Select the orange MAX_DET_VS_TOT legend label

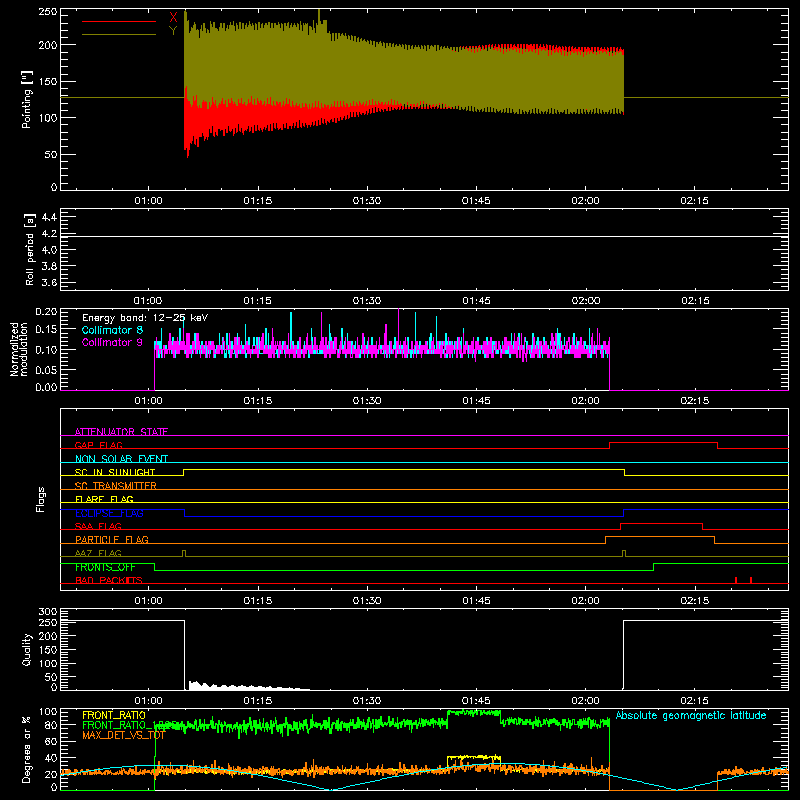[x=123, y=735]
